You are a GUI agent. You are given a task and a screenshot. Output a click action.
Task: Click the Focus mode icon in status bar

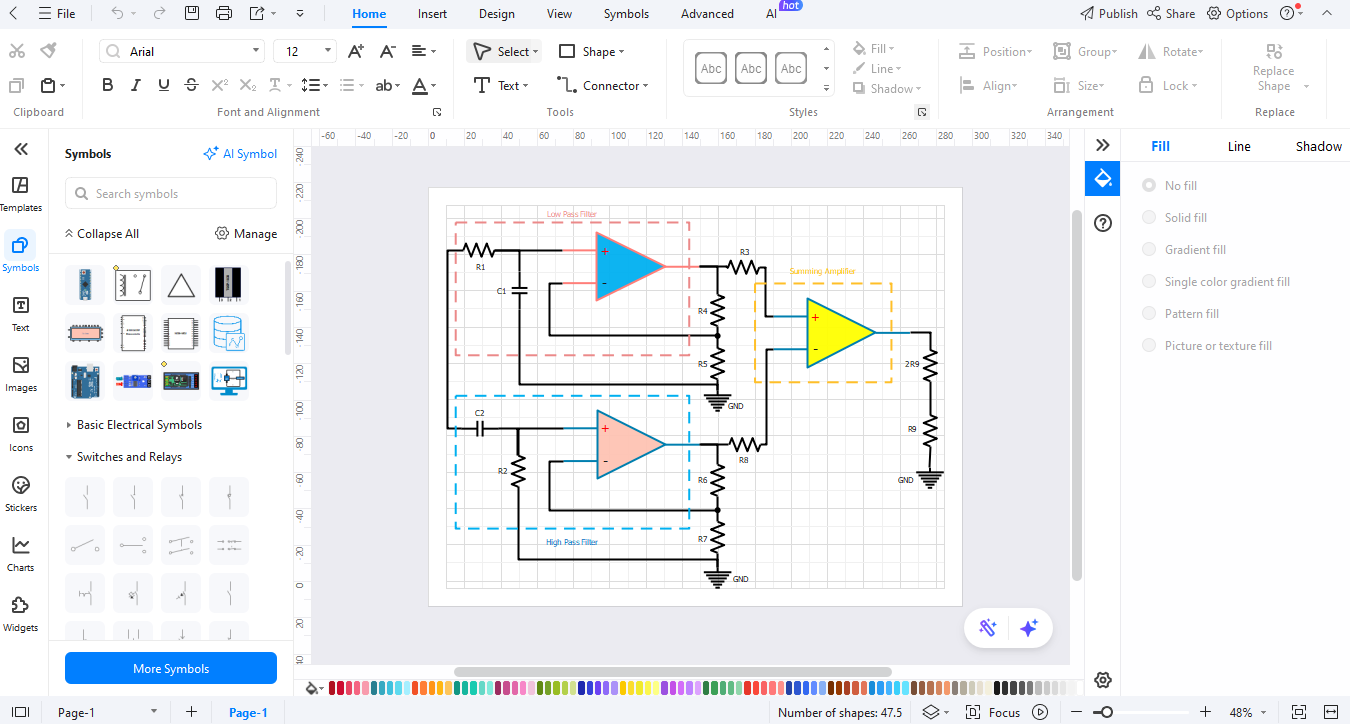973,712
